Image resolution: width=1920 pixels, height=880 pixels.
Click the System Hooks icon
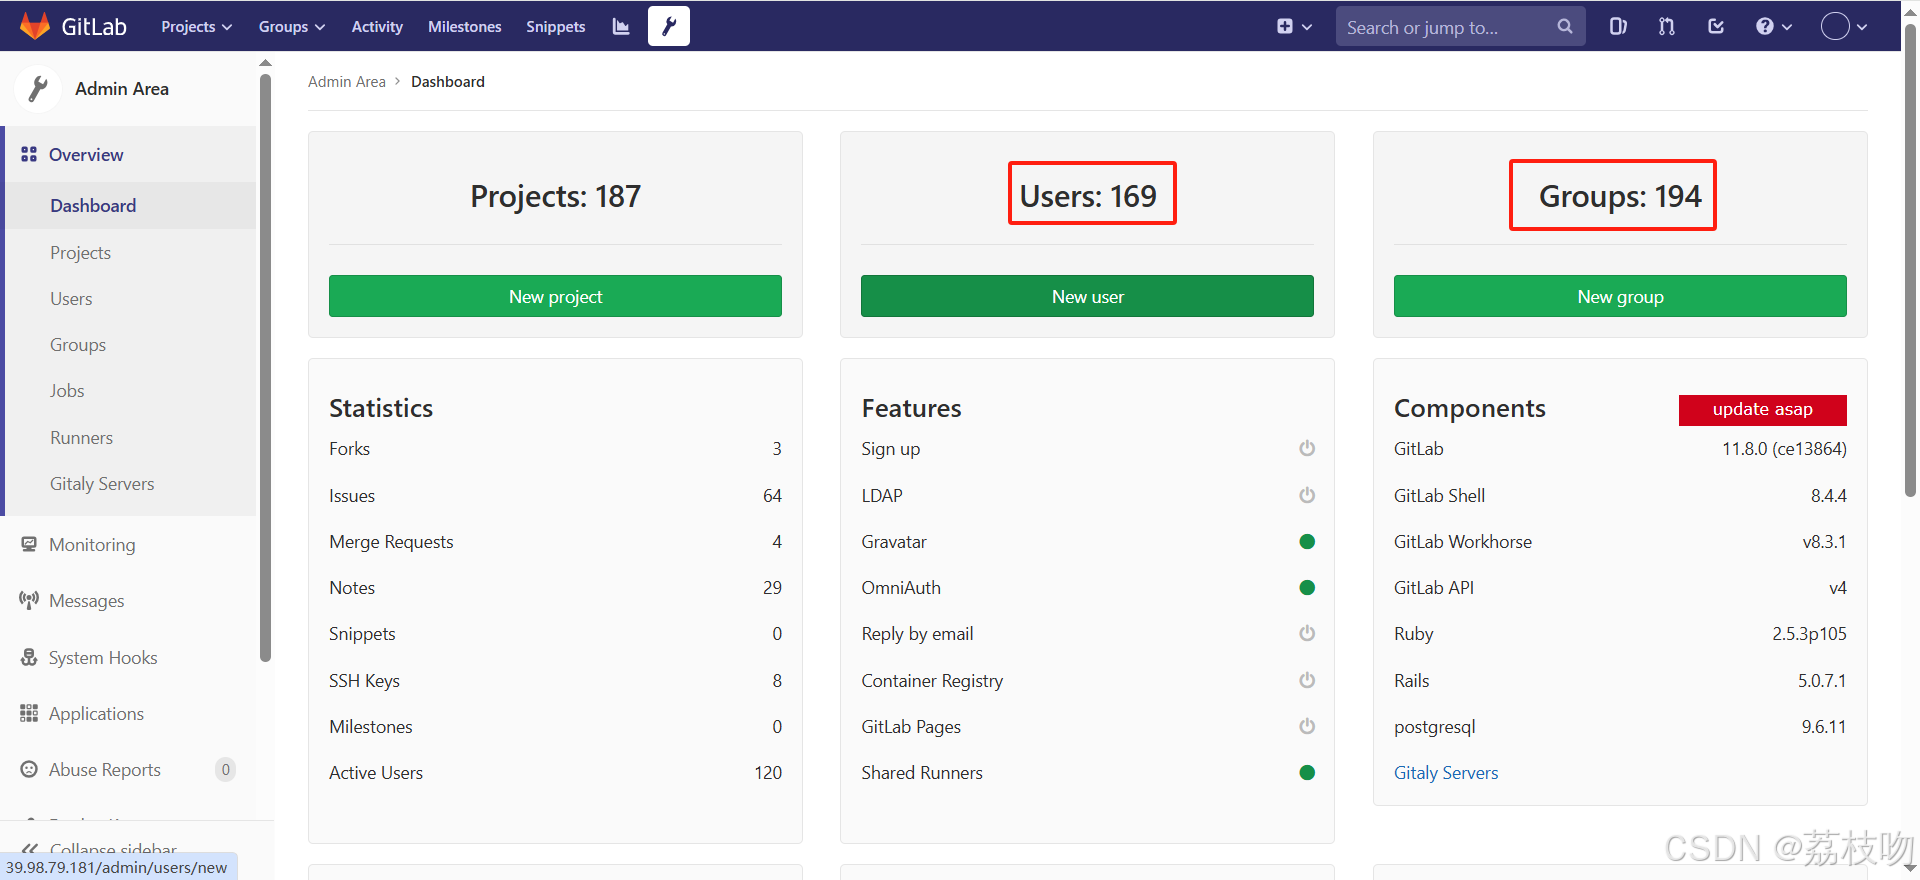tap(29, 657)
